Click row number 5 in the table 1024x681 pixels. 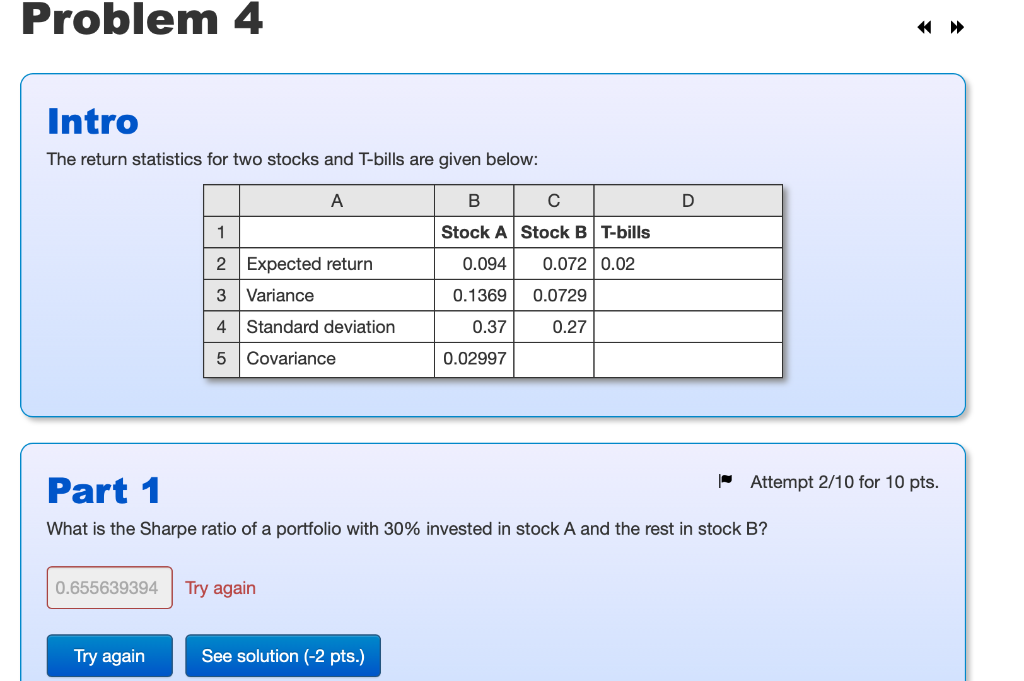[221, 358]
